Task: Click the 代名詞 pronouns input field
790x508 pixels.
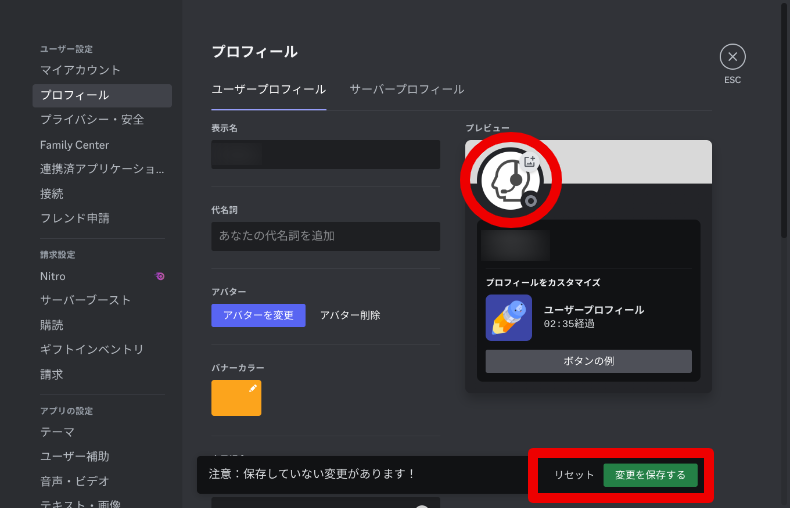Action: tap(325, 236)
